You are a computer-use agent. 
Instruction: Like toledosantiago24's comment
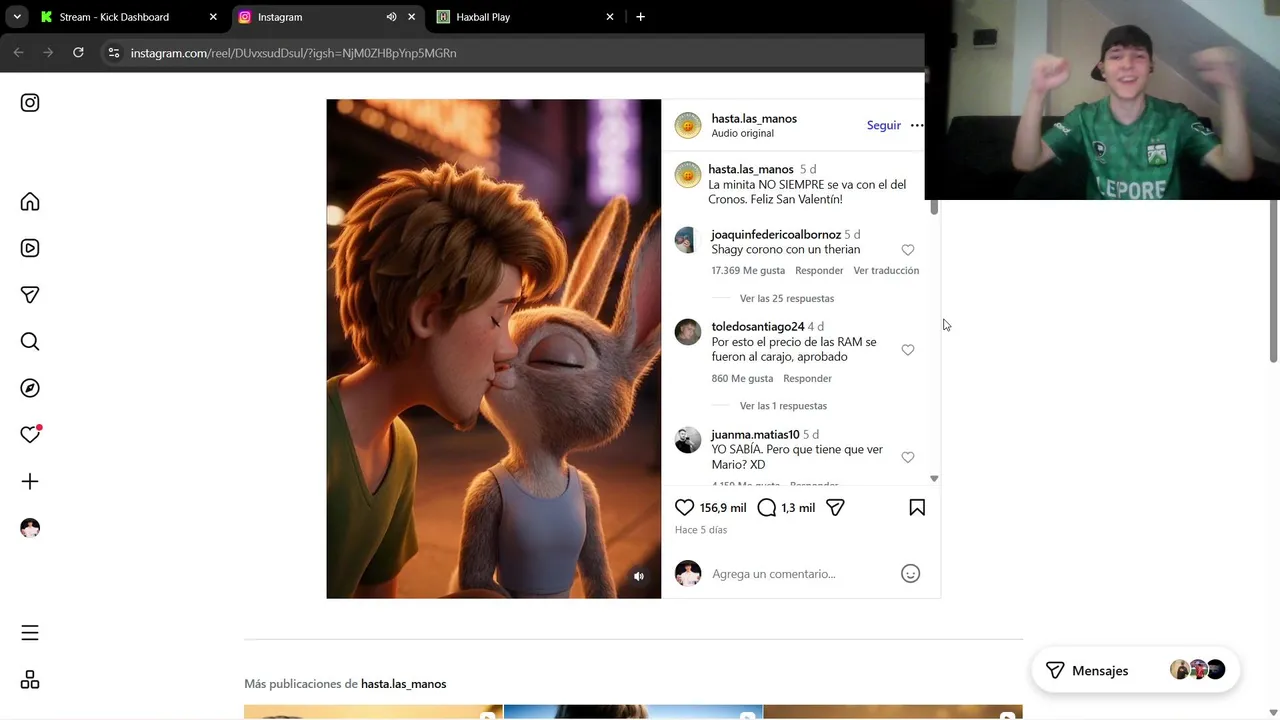(x=908, y=350)
